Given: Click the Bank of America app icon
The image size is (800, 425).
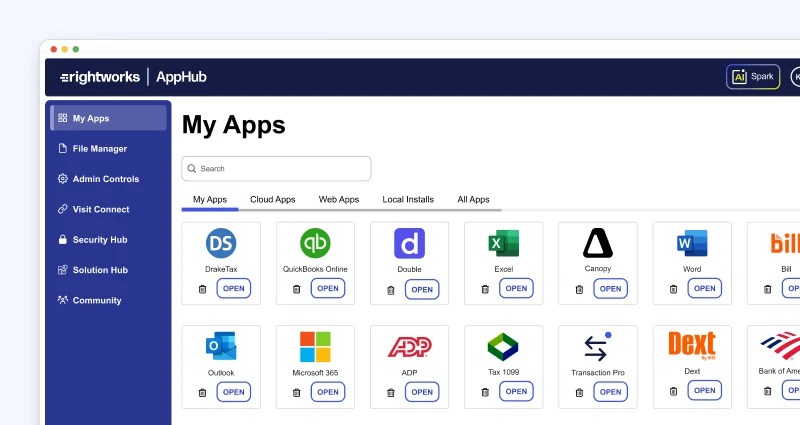Looking at the screenshot, I should pyautogui.click(x=781, y=345).
